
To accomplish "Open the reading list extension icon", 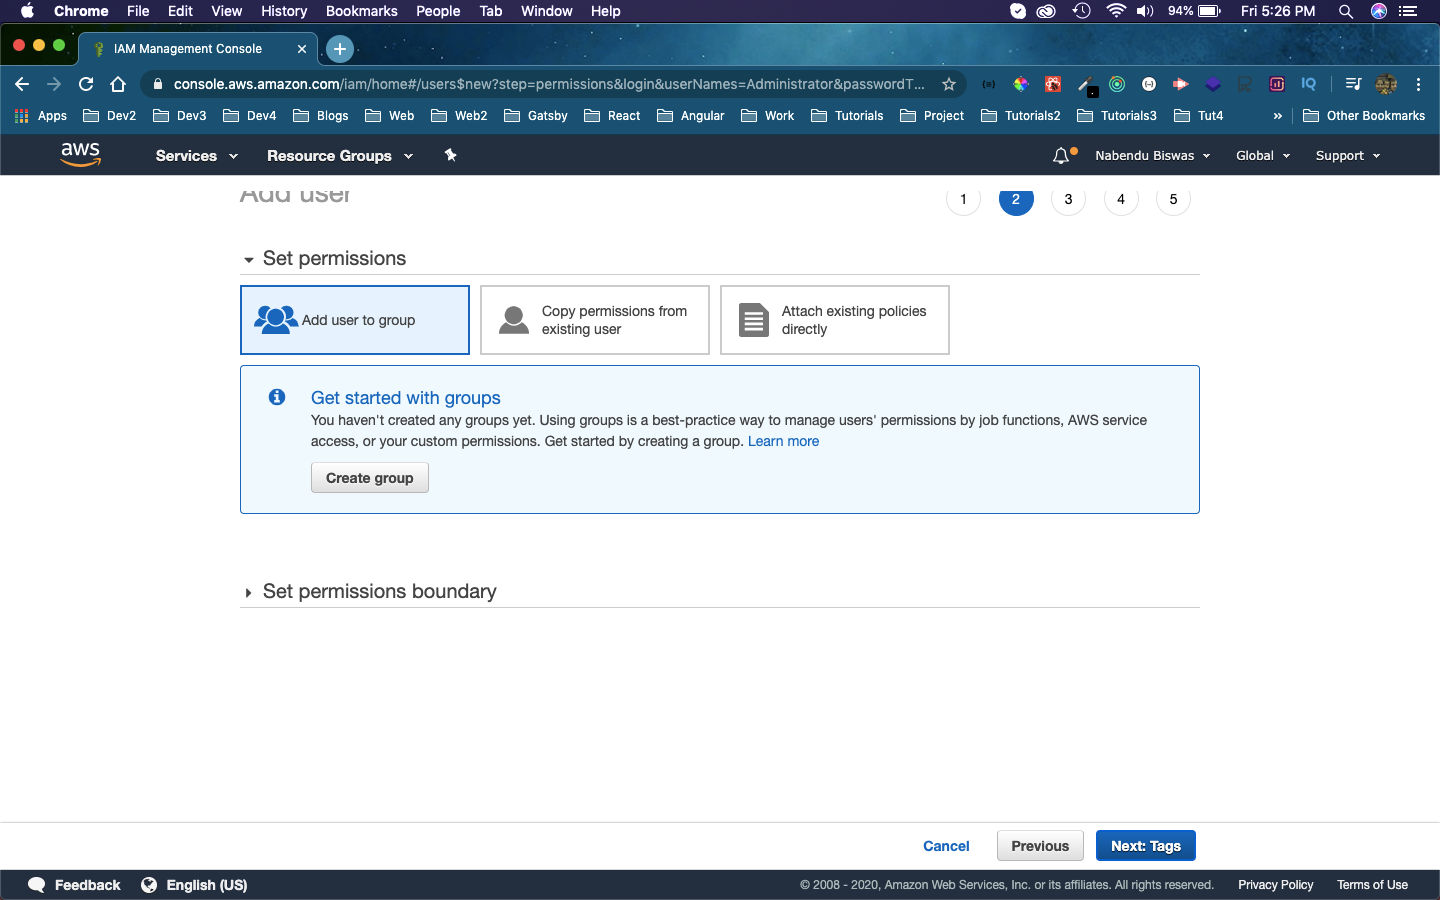I will (x=1353, y=84).
